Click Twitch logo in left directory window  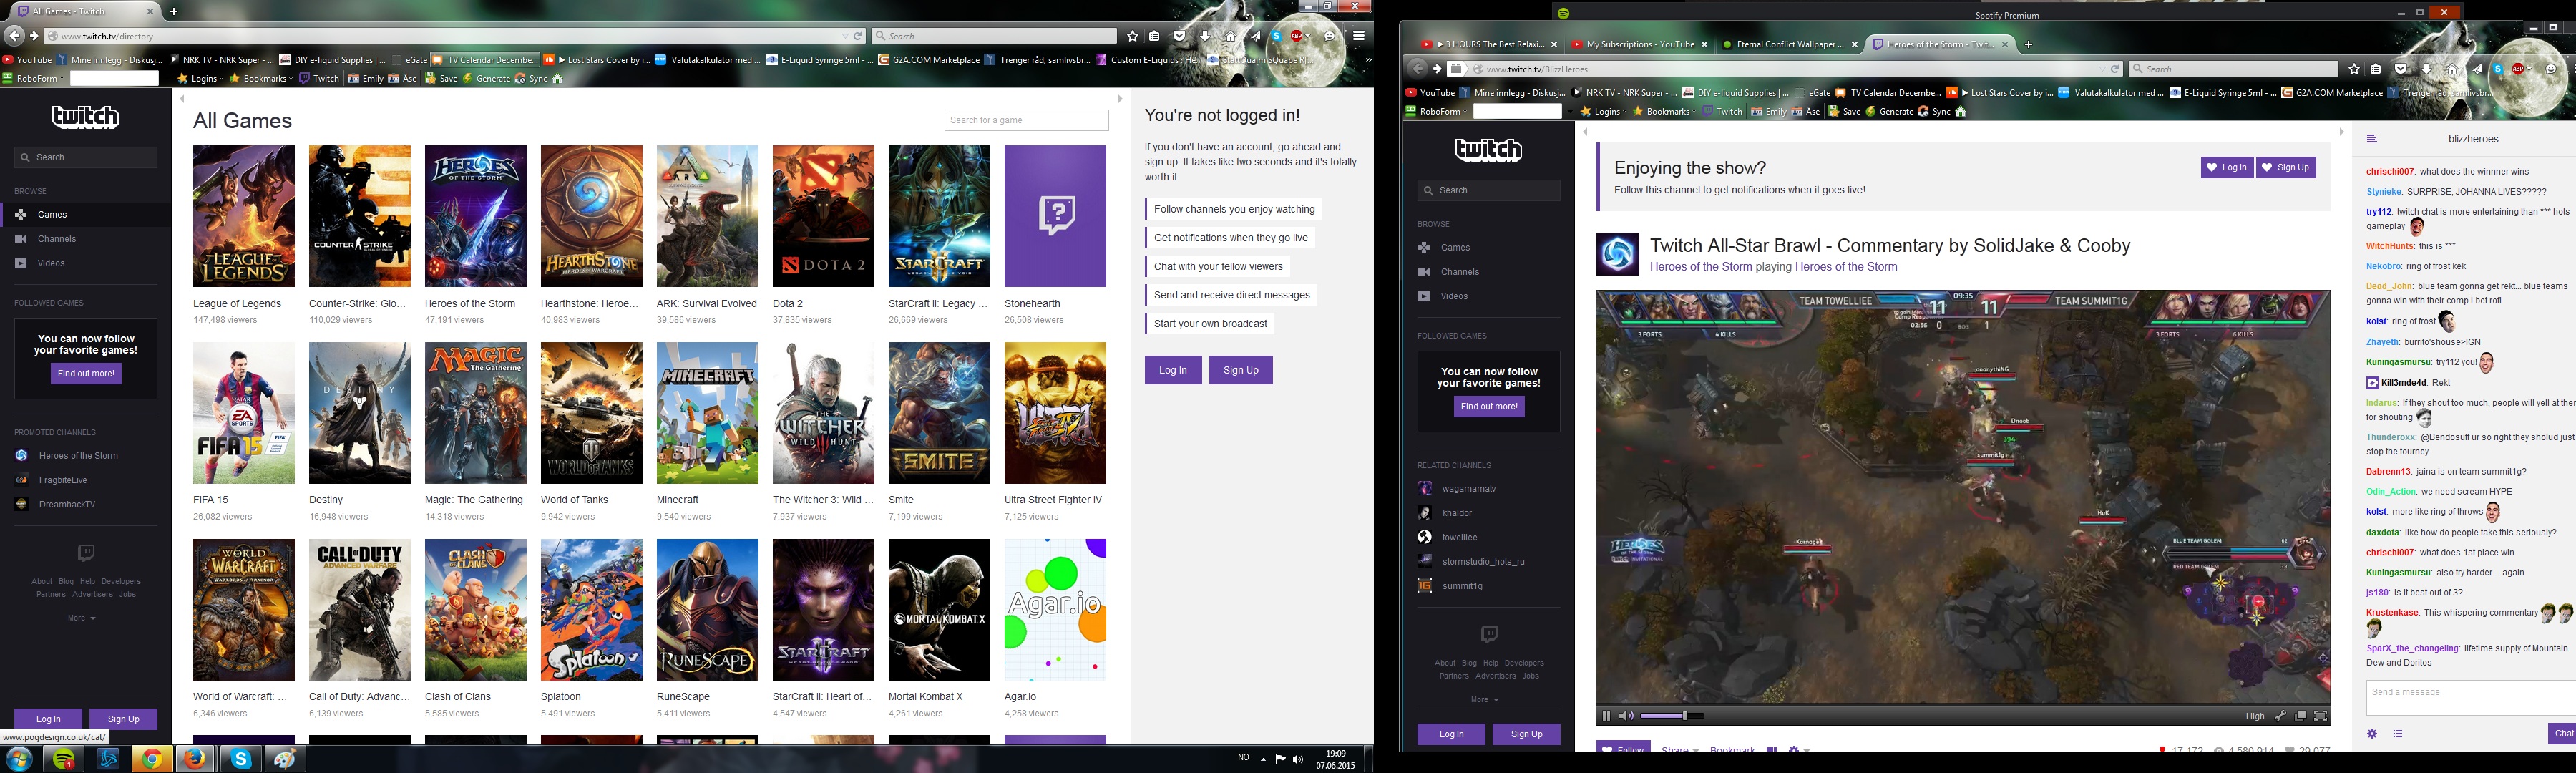86,117
